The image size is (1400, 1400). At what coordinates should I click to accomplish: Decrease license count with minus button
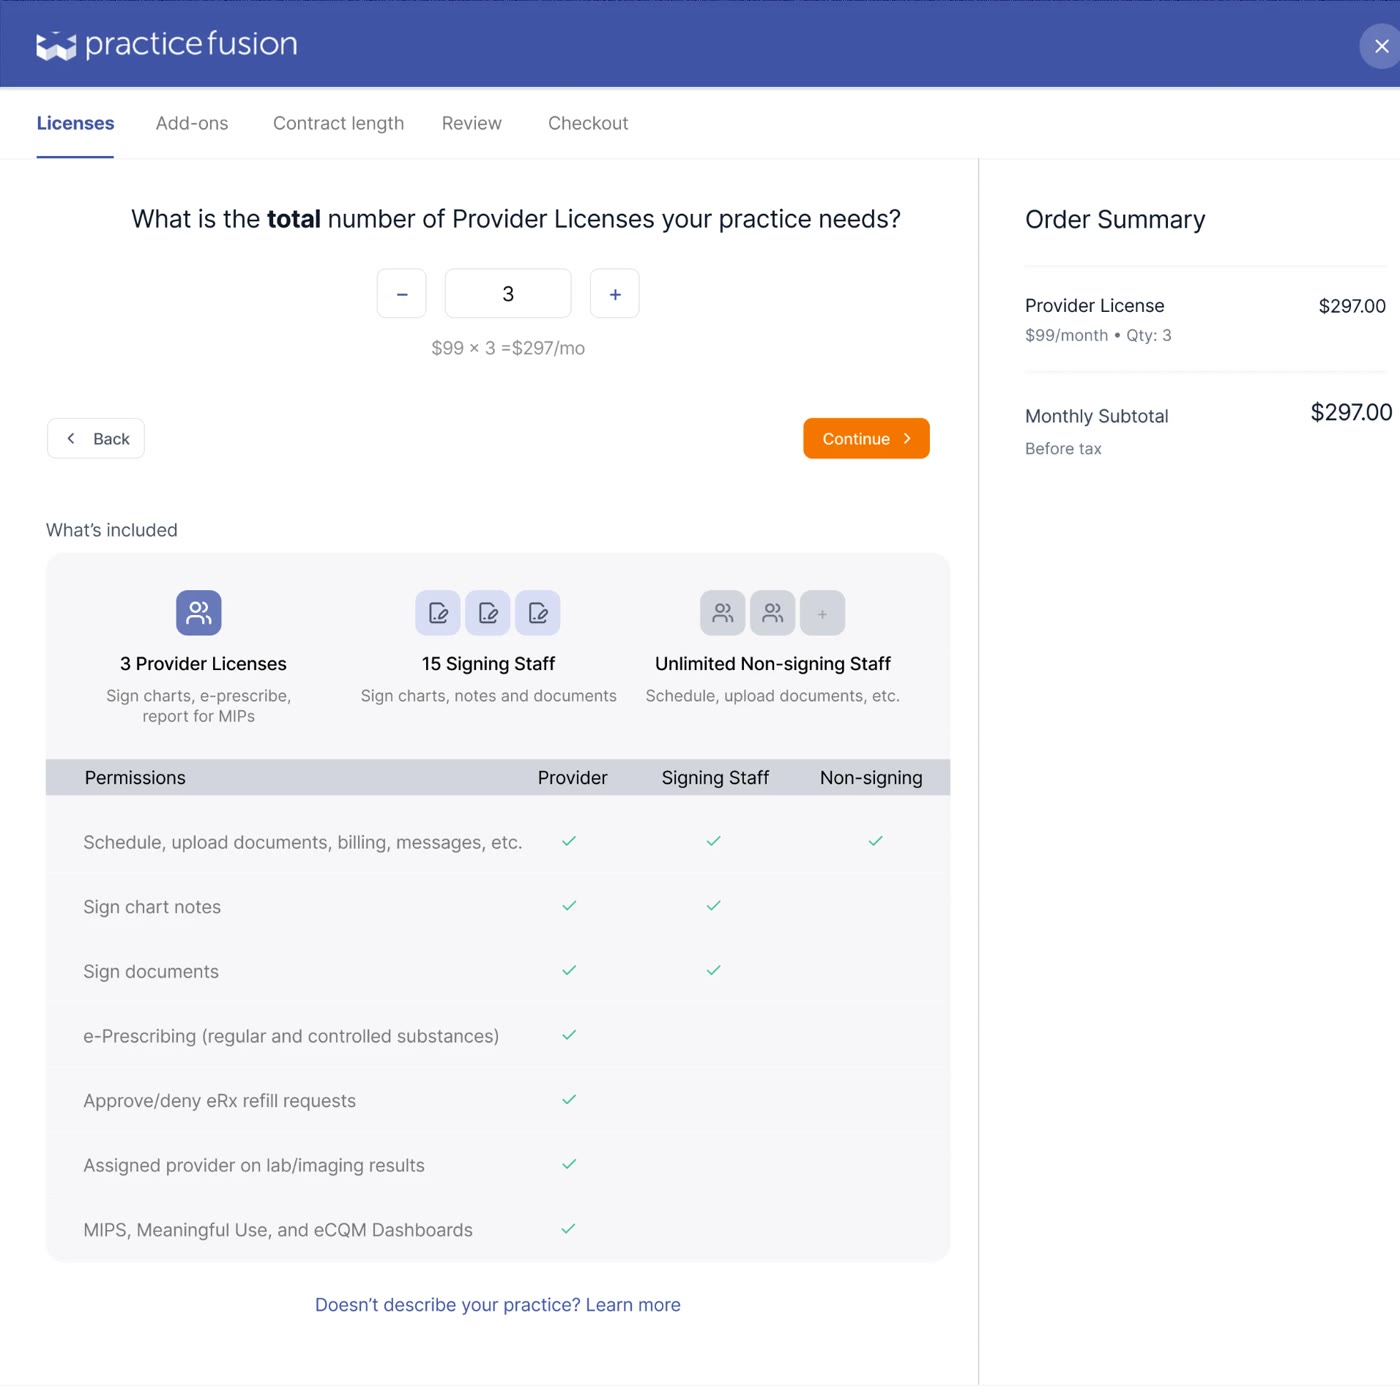pyautogui.click(x=402, y=294)
